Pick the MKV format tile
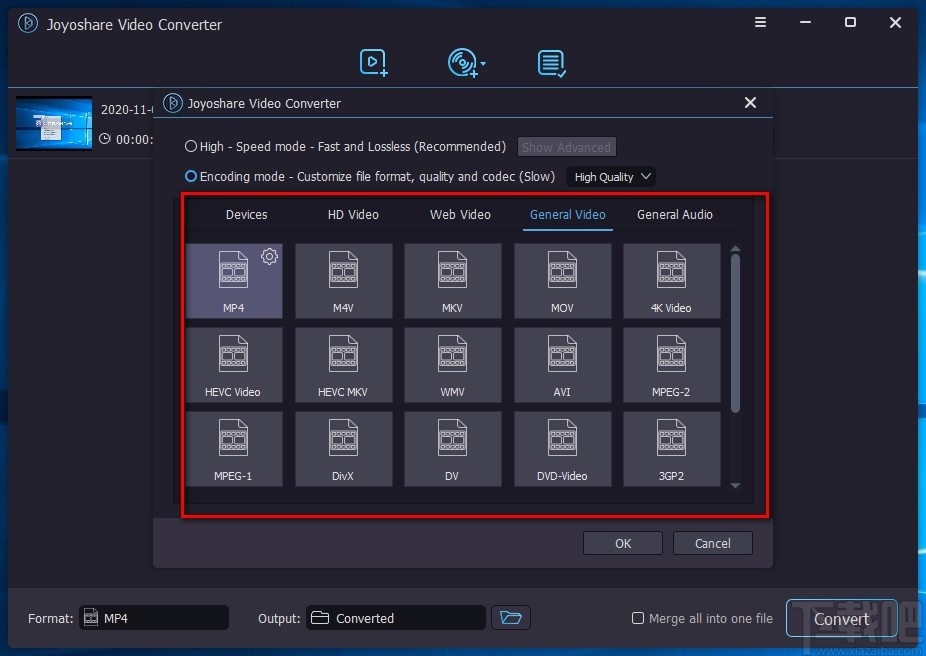 pos(452,281)
